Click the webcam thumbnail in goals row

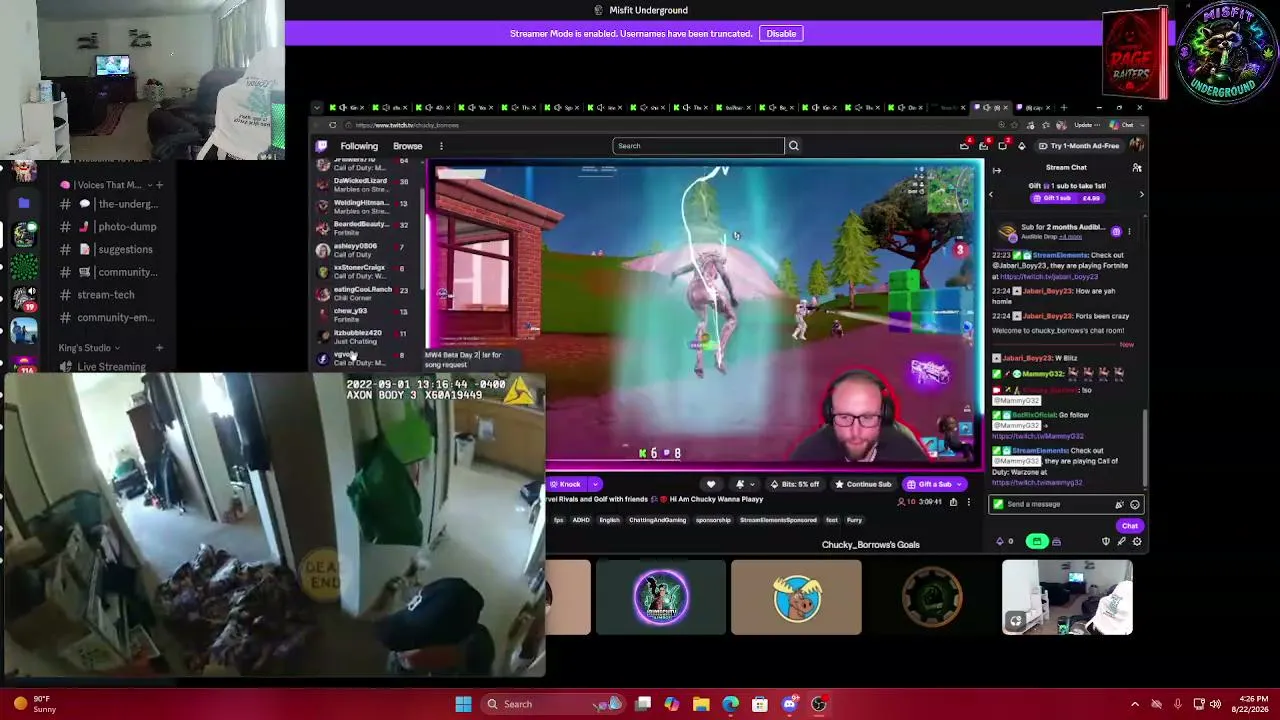coord(1068,597)
